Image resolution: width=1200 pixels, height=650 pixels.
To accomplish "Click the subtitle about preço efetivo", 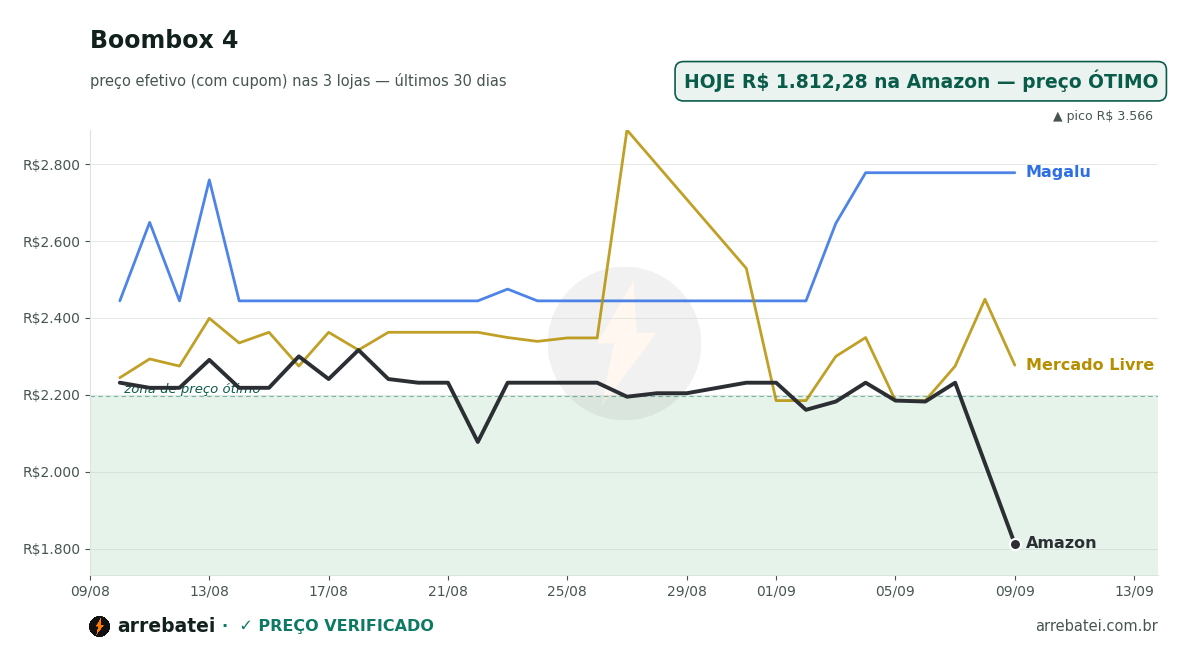I will tap(298, 81).
